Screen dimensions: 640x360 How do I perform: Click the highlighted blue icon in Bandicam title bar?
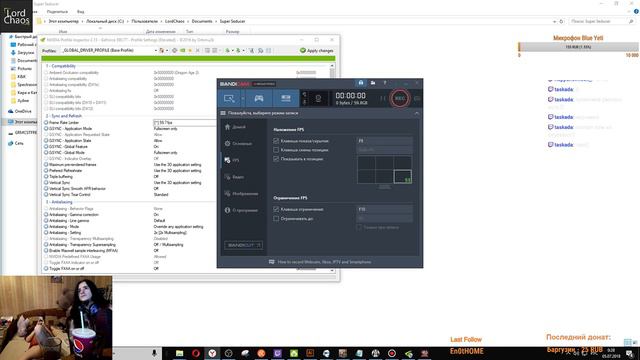(361, 83)
